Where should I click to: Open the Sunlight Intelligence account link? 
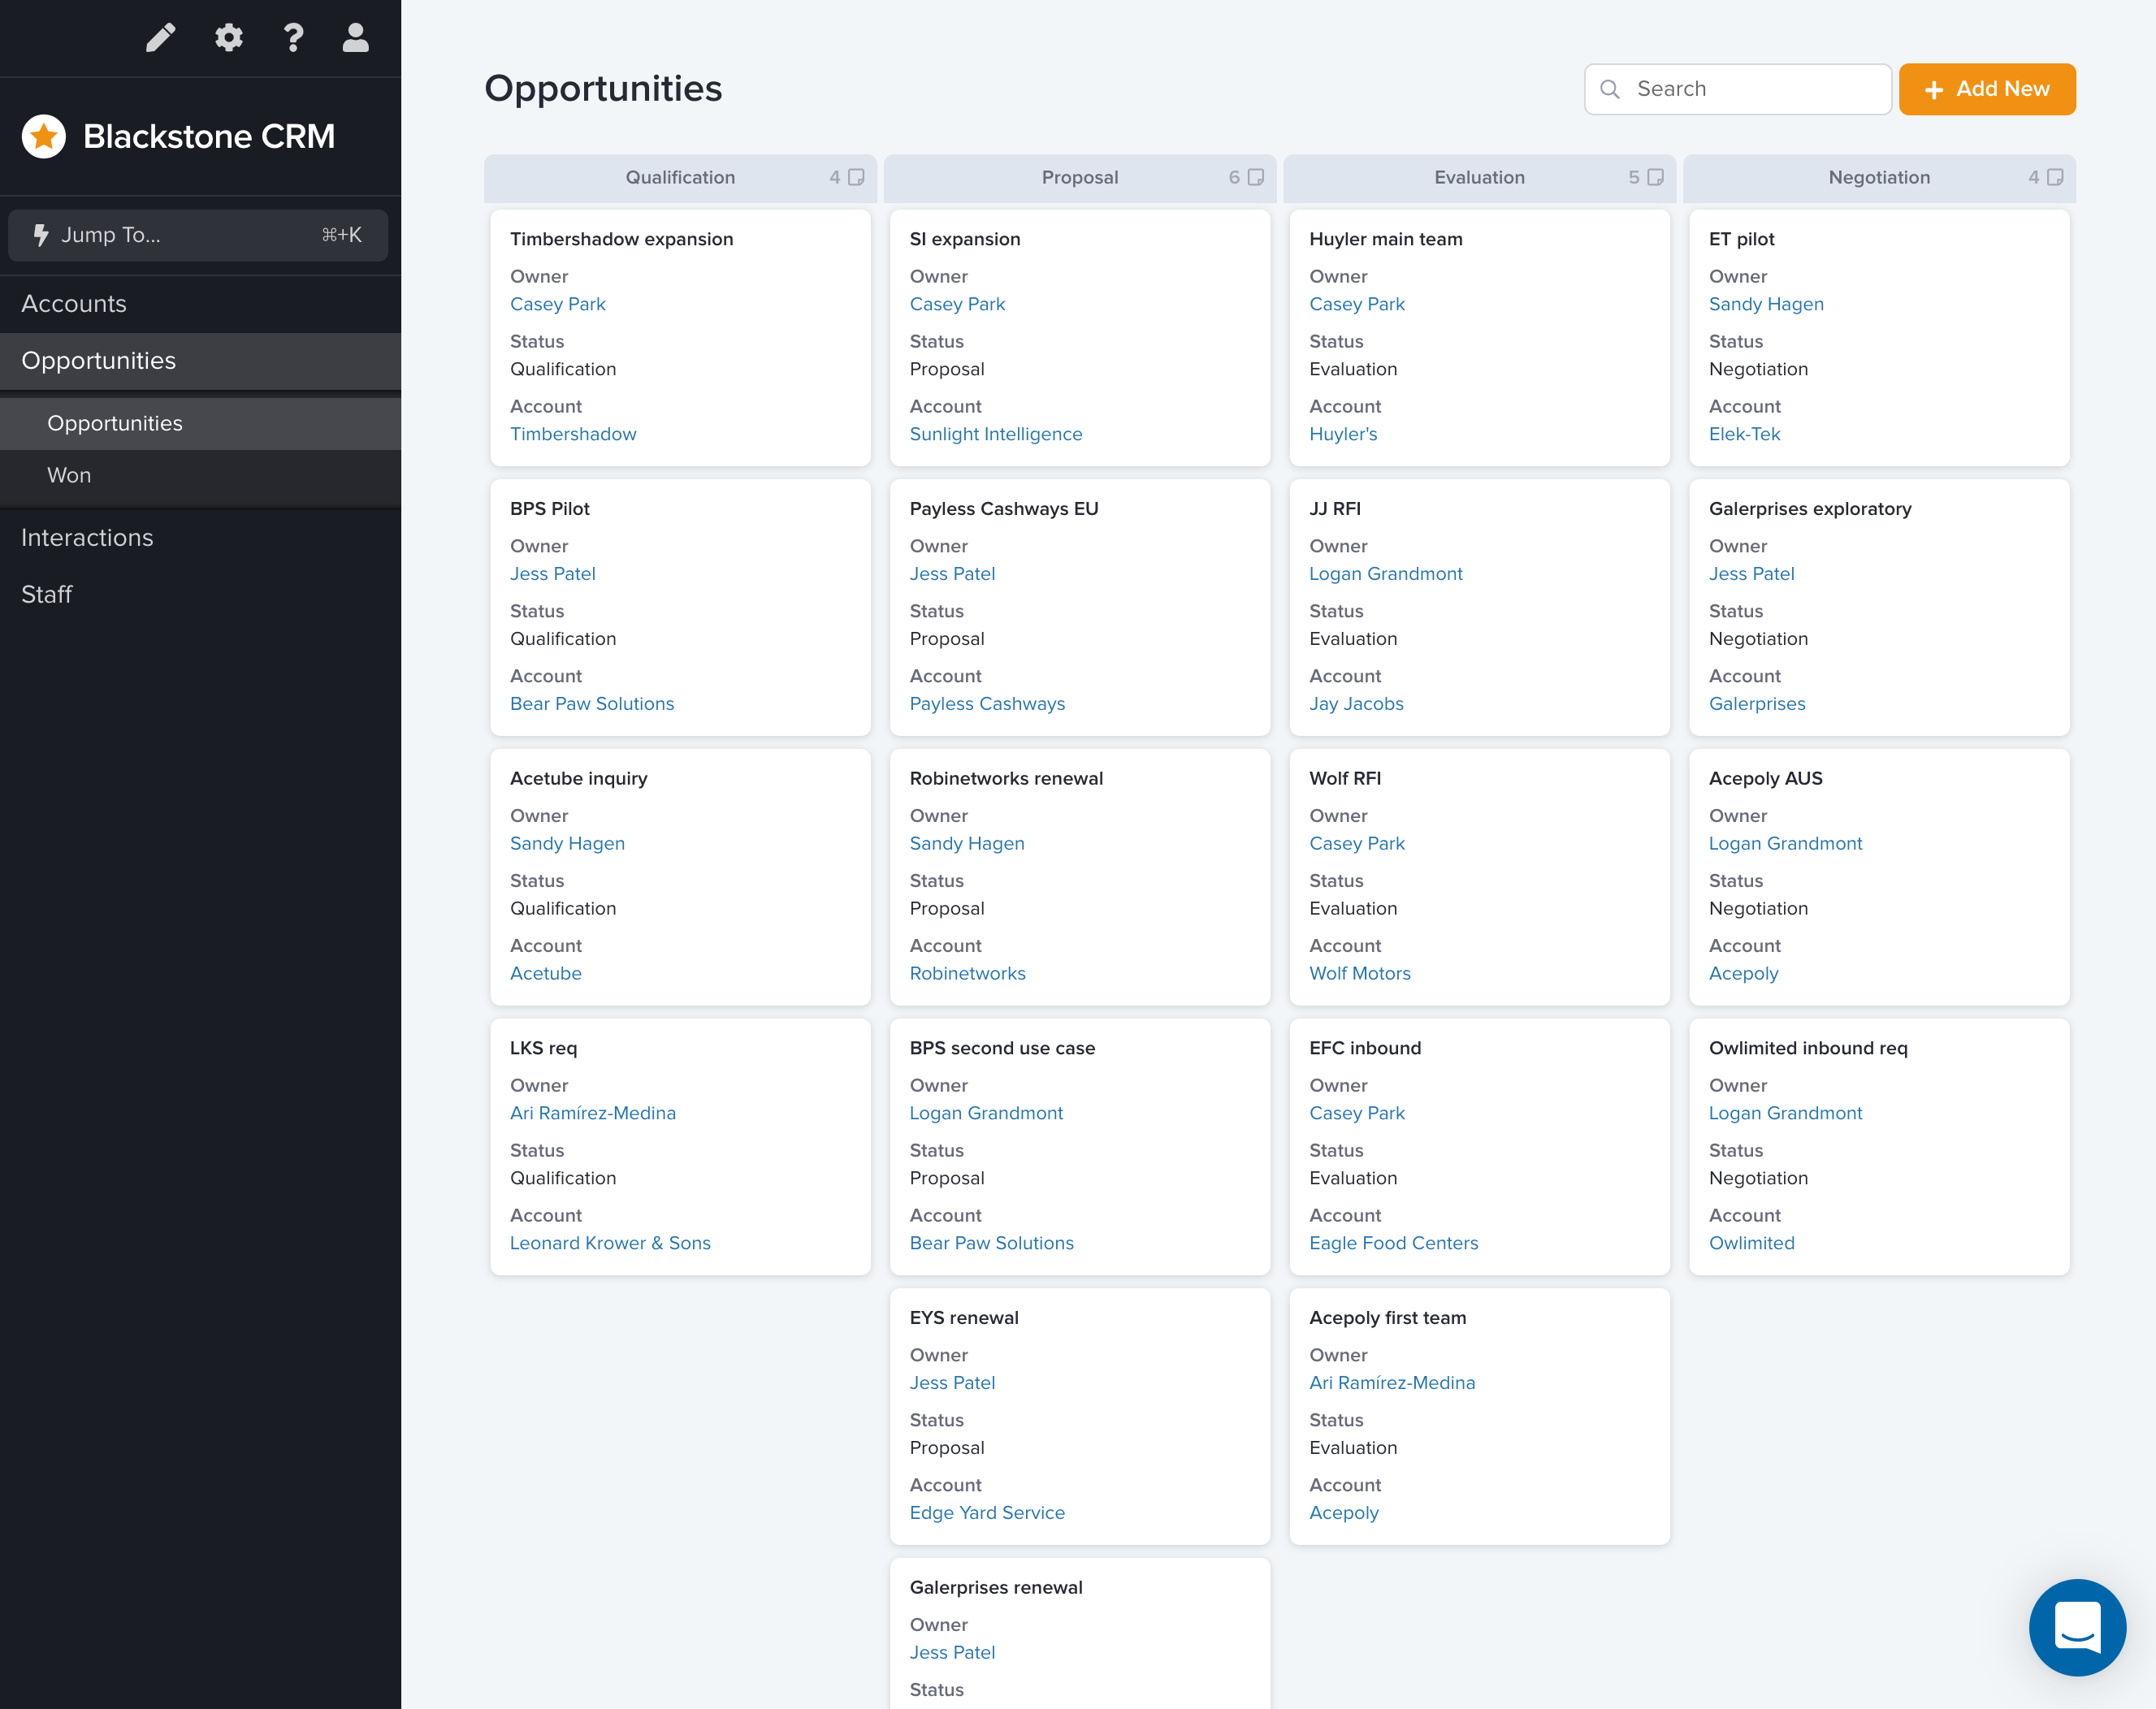(x=996, y=434)
